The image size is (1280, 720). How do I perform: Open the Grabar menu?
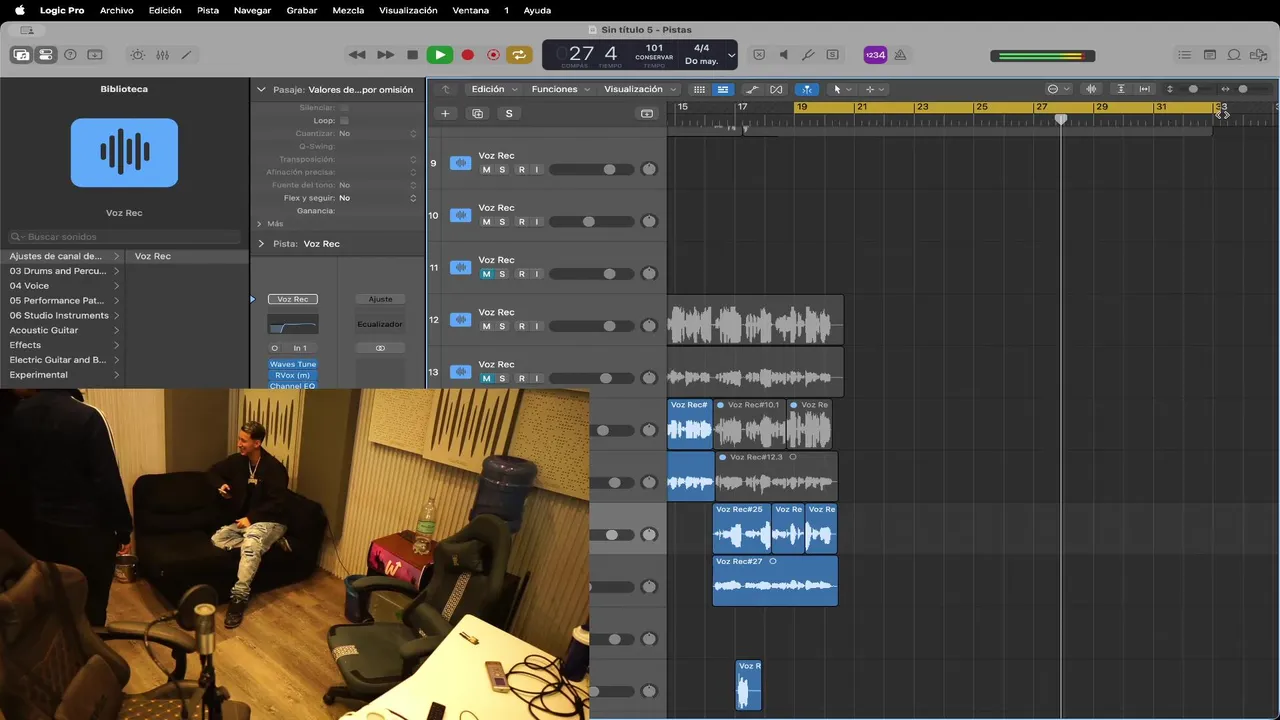tap(302, 10)
